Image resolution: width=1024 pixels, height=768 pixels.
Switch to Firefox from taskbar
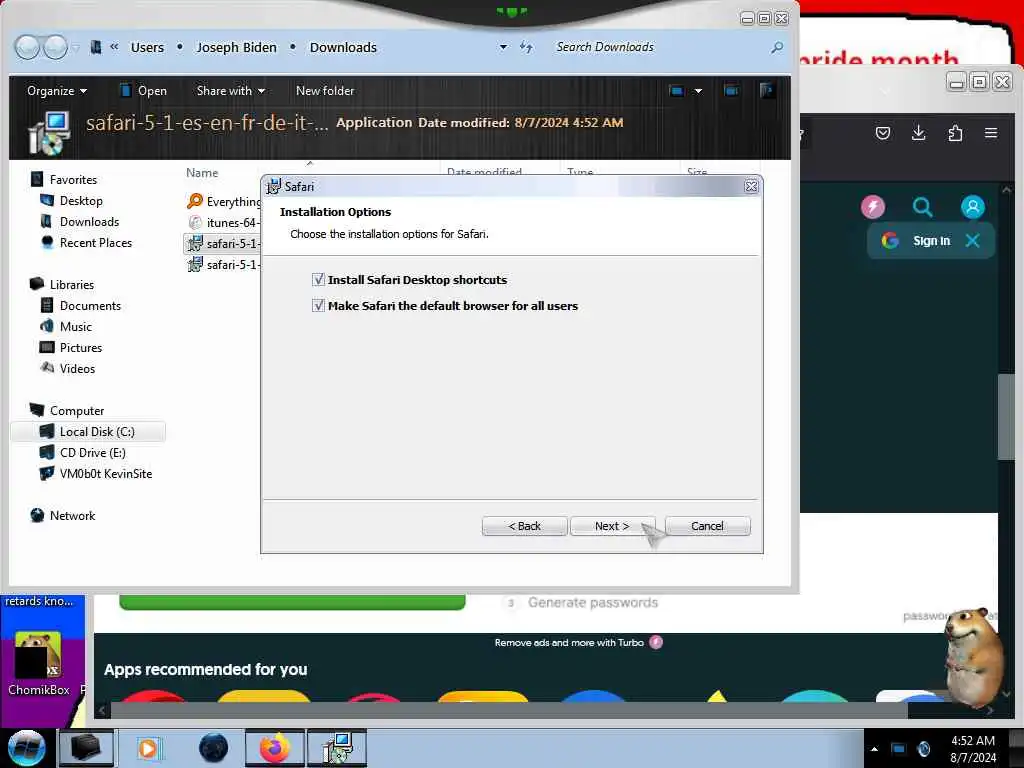tap(274, 748)
